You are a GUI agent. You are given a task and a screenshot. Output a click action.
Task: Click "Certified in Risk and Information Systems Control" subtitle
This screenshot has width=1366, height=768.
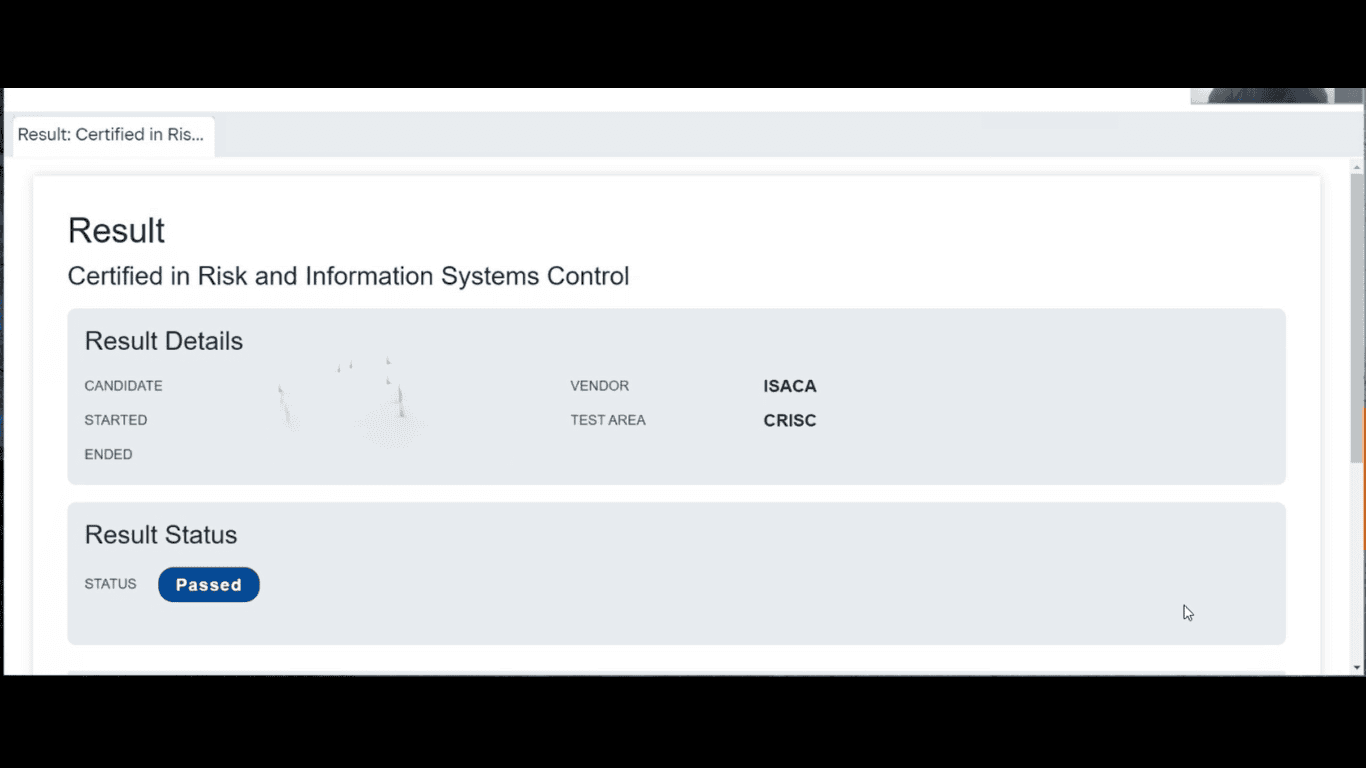tap(348, 276)
